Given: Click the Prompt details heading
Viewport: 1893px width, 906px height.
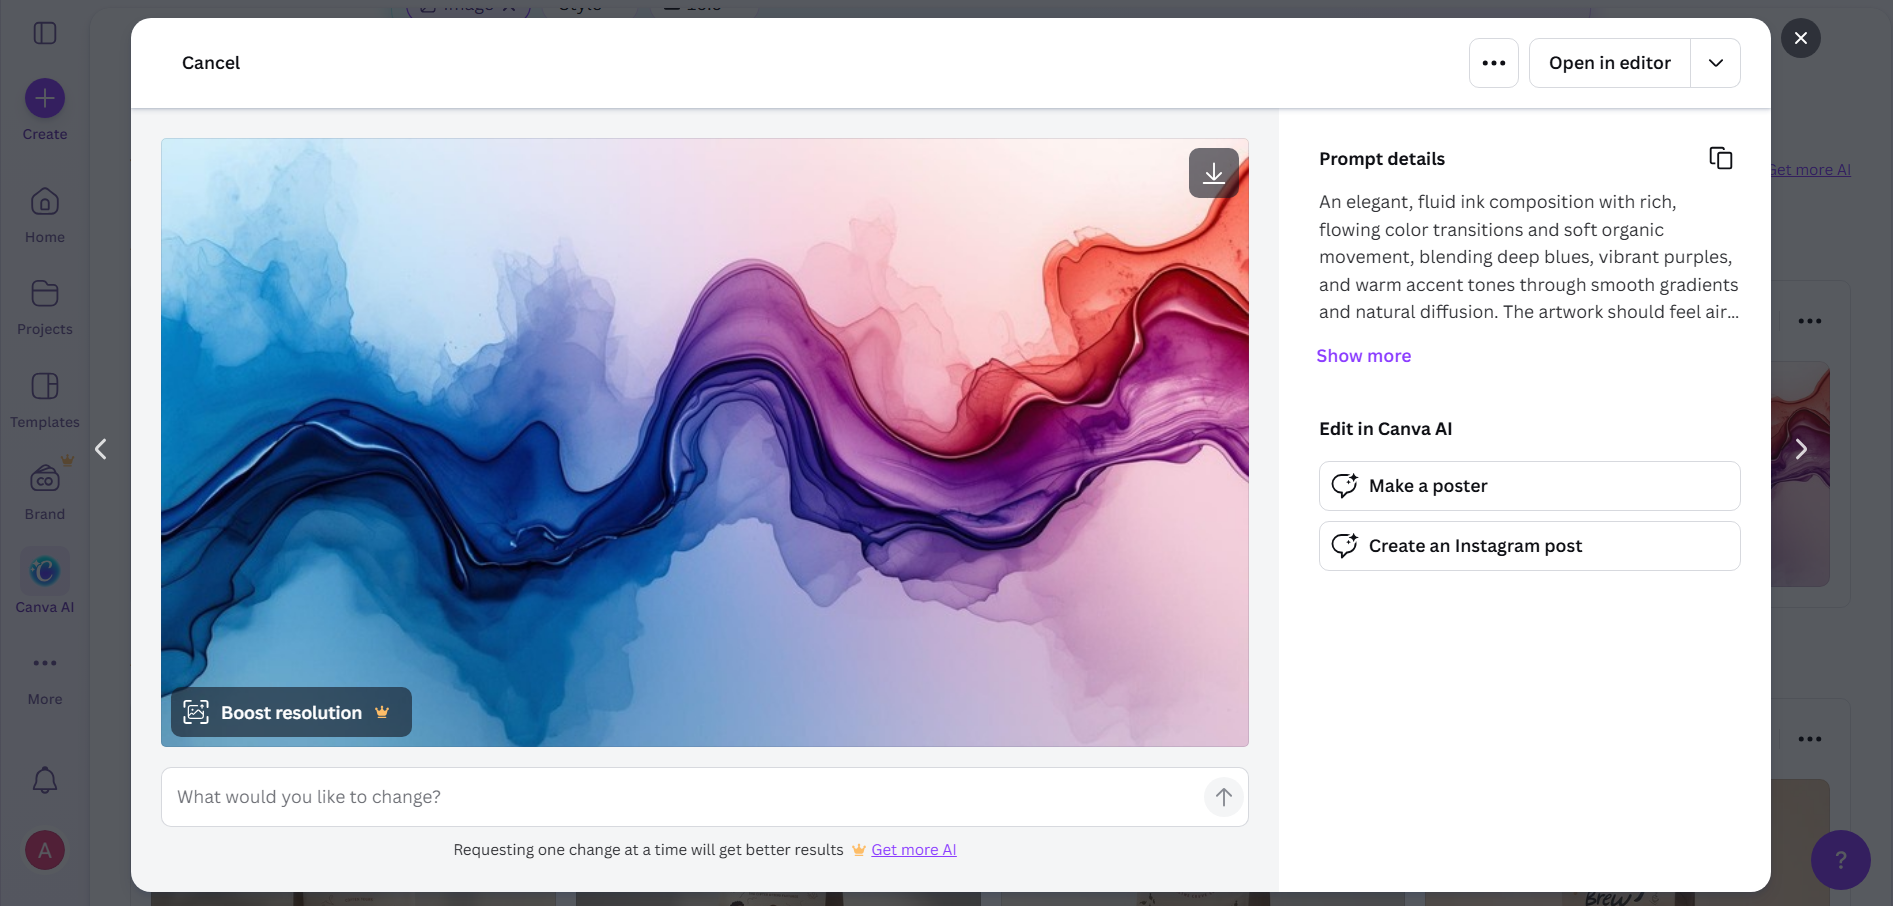Looking at the screenshot, I should pyautogui.click(x=1382, y=159).
